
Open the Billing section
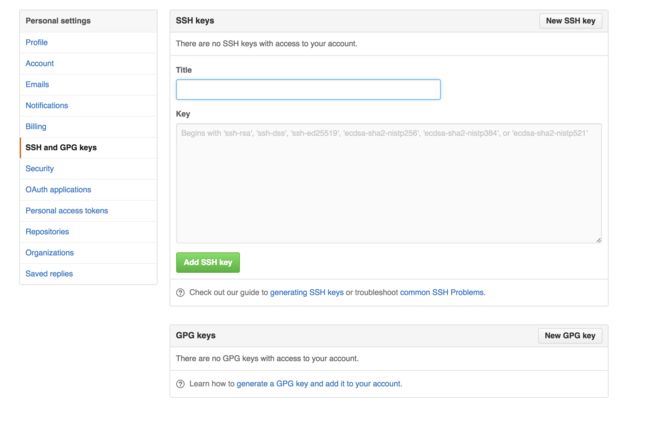(36, 126)
